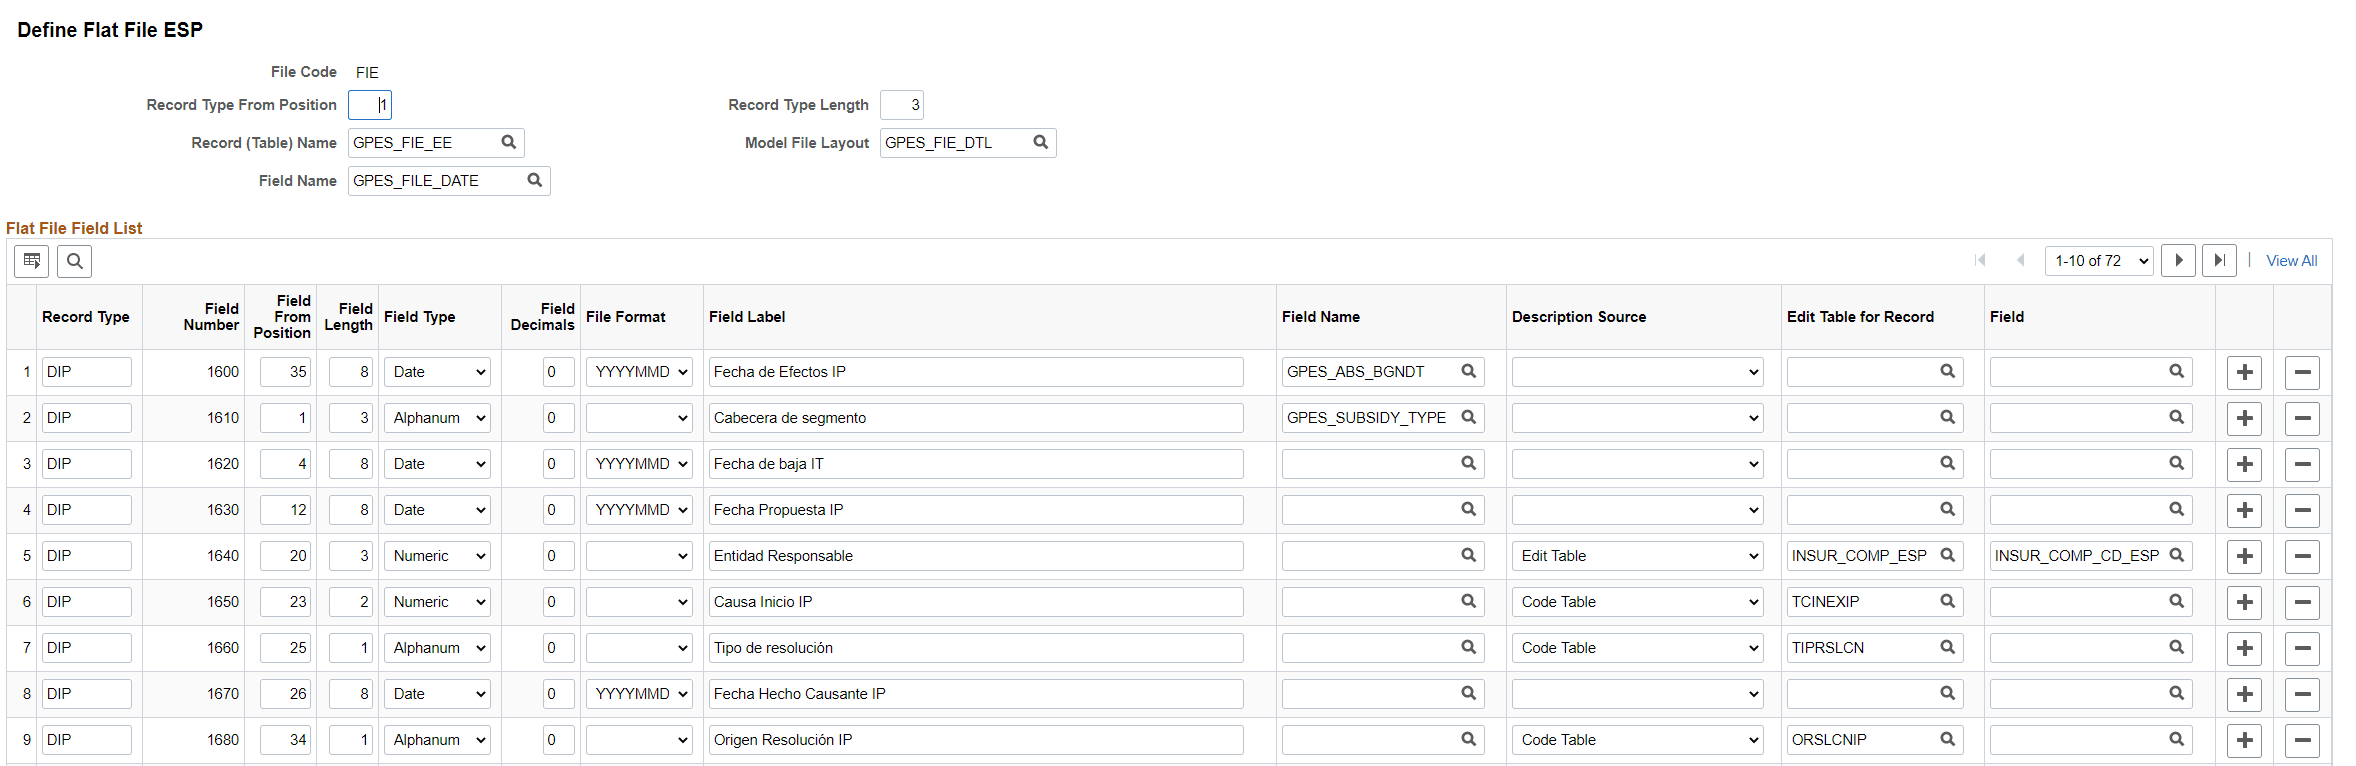The image size is (2356, 766).
Task: Click the Flat File Field List heading
Action: coord(74,228)
